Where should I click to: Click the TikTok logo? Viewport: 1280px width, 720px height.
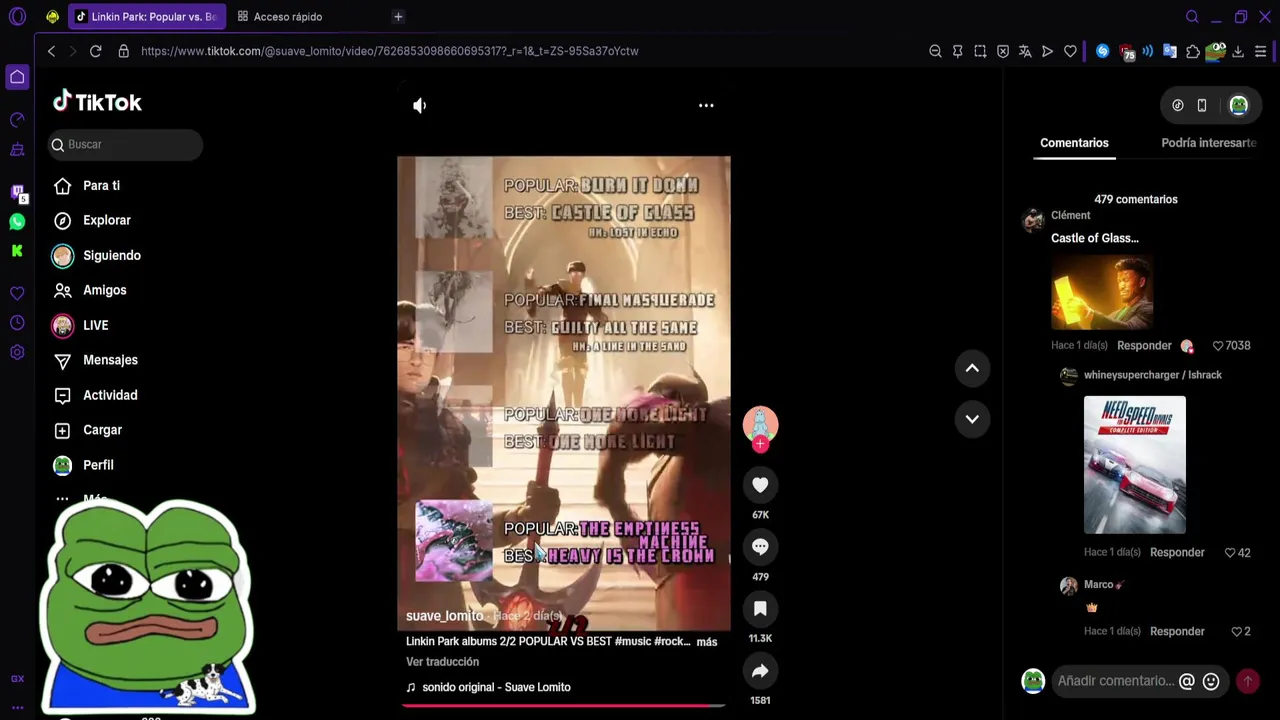click(97, 102)
